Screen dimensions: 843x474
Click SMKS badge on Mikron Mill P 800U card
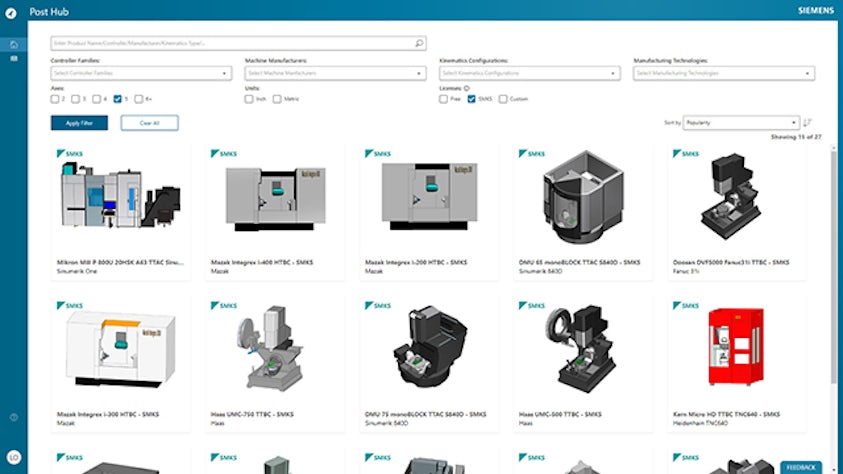(70, 154)
